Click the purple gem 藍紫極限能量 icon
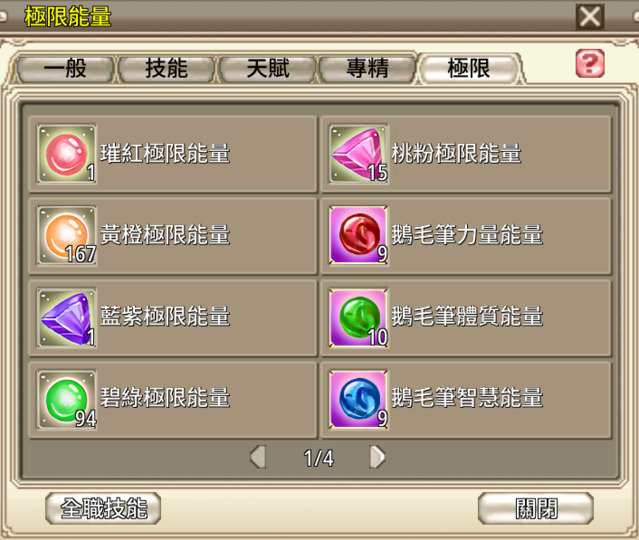The height and width of the screenshot is (540, 639). pos(67,317)
